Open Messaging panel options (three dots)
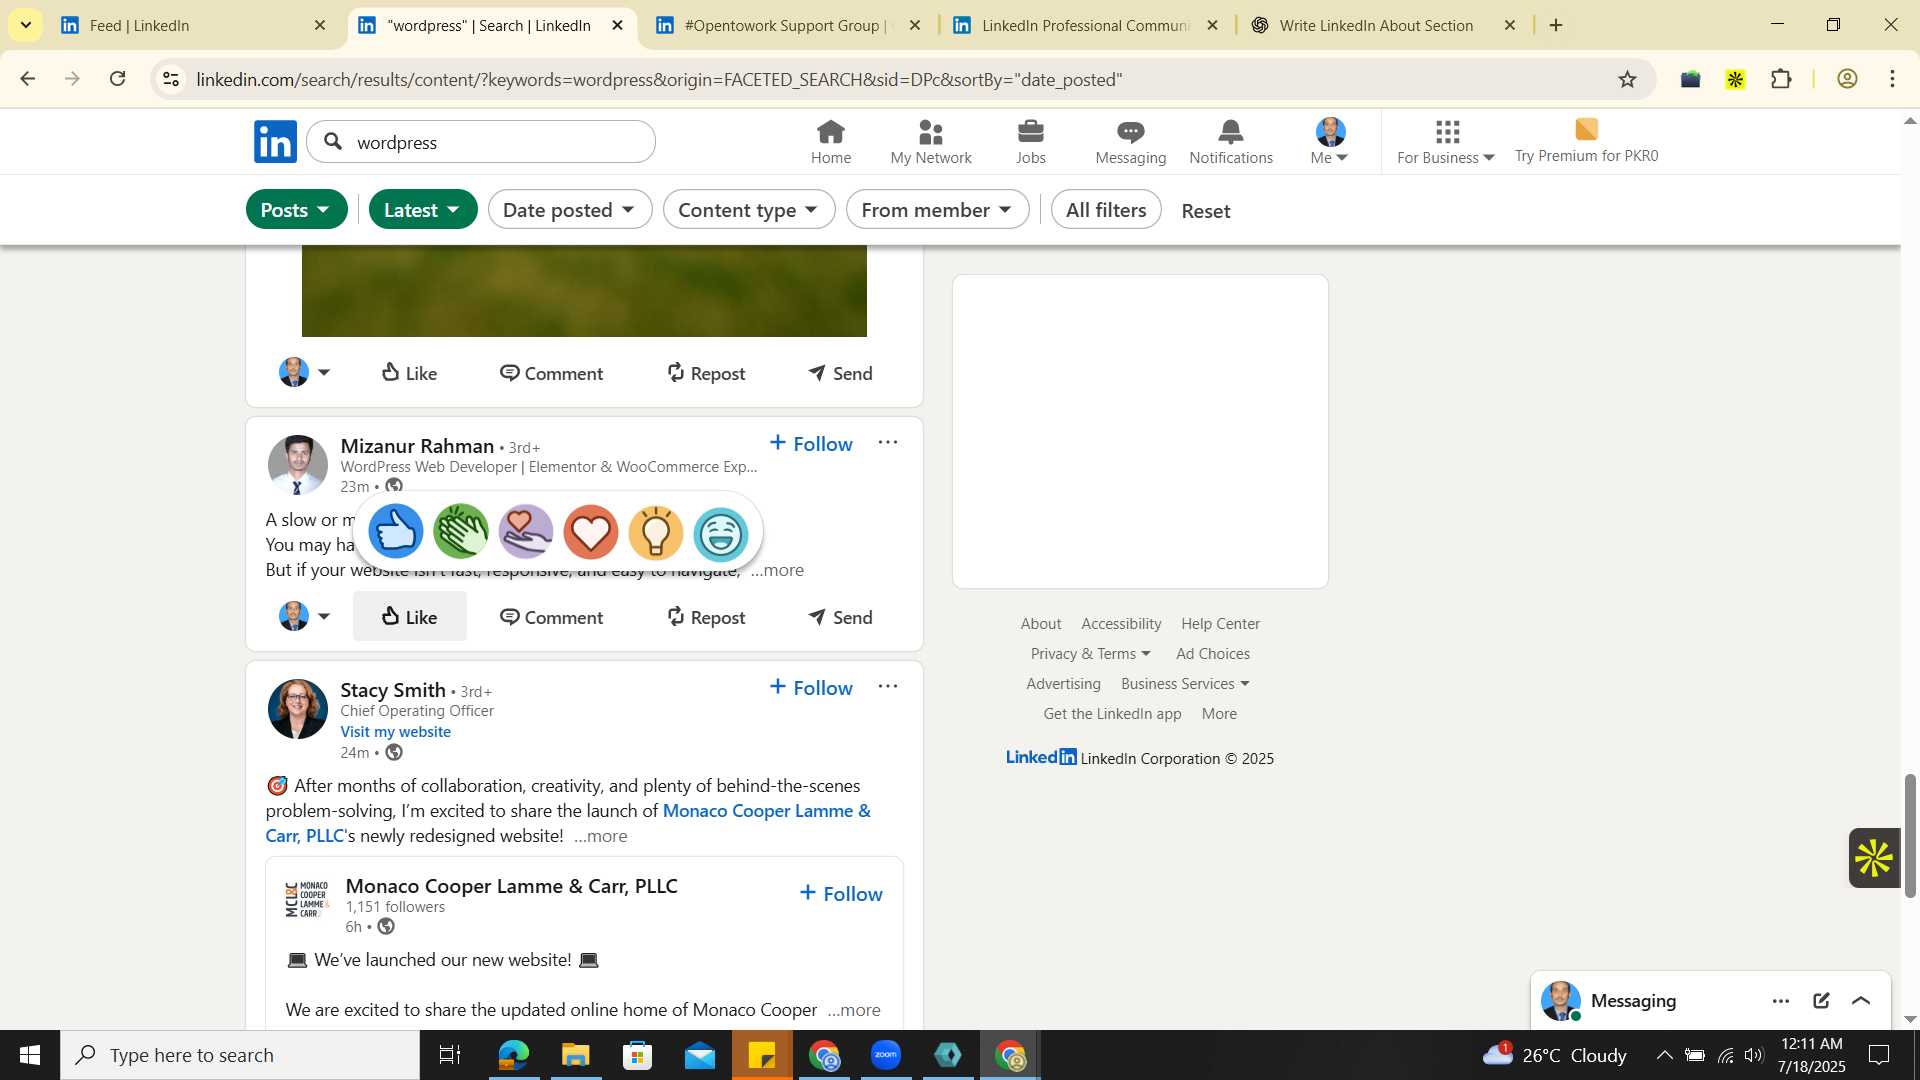This screenshot has height=1080, width=1920. [1781, 1001]
